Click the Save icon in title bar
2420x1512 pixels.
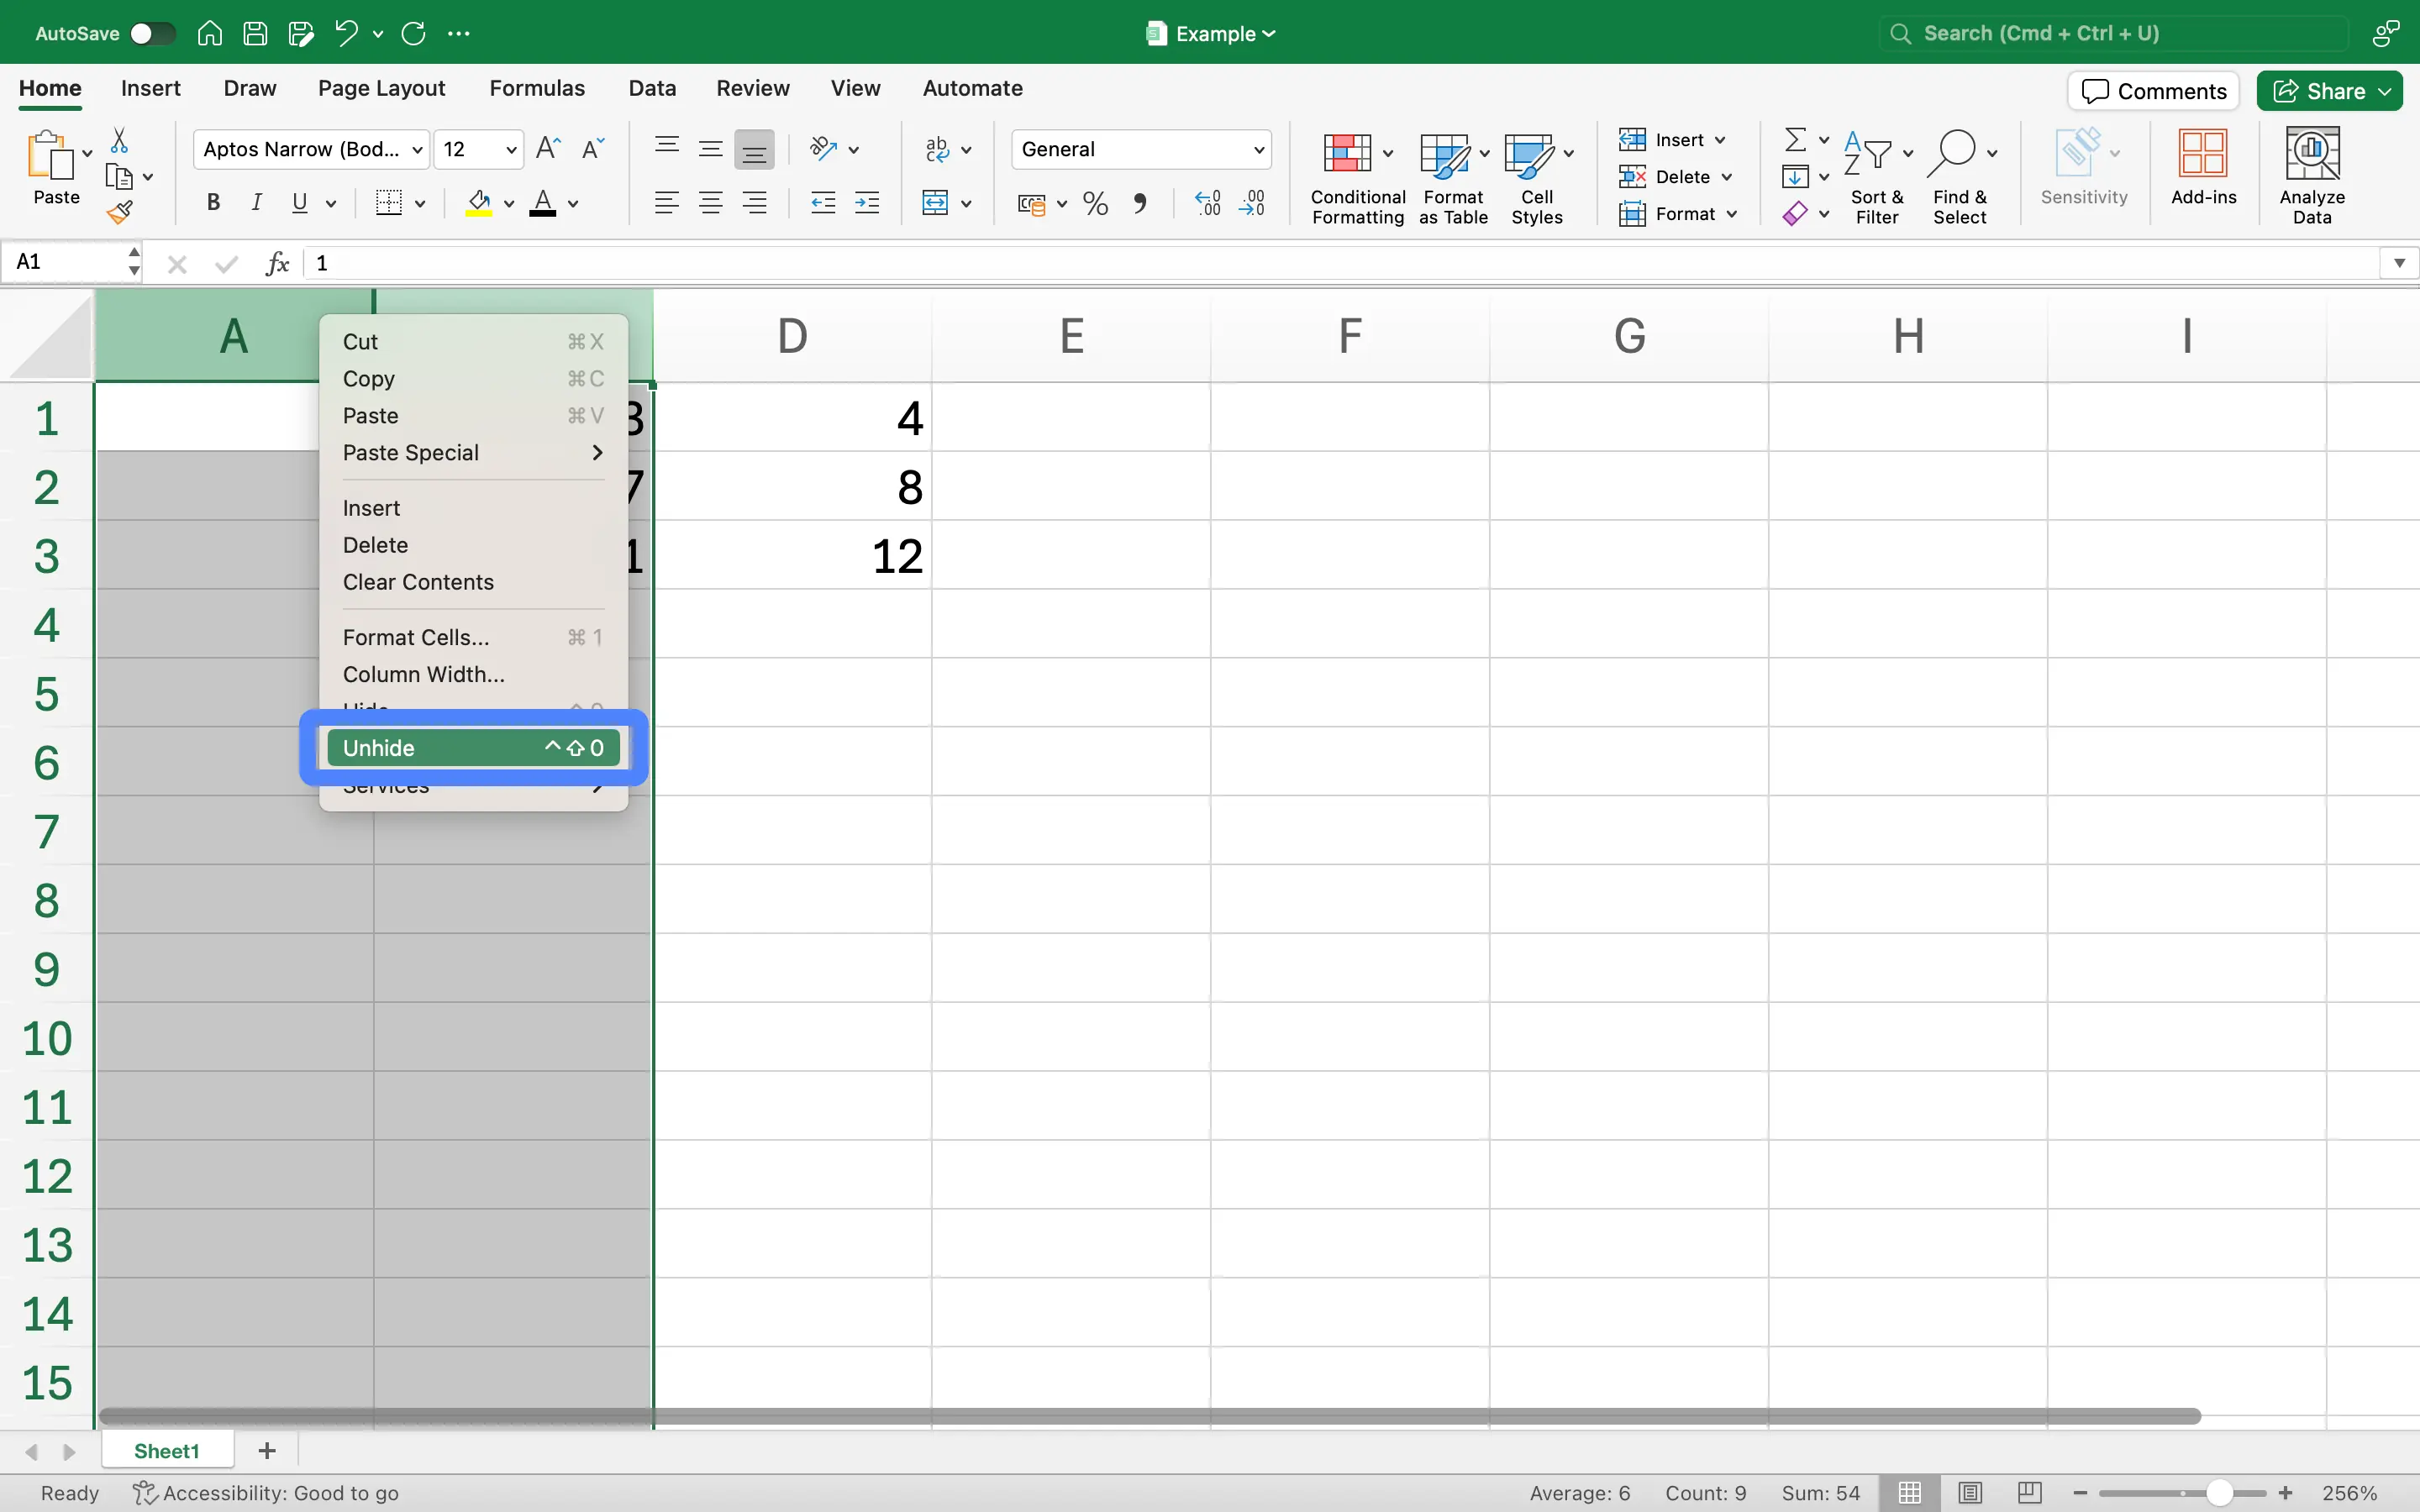coord(255,33)
